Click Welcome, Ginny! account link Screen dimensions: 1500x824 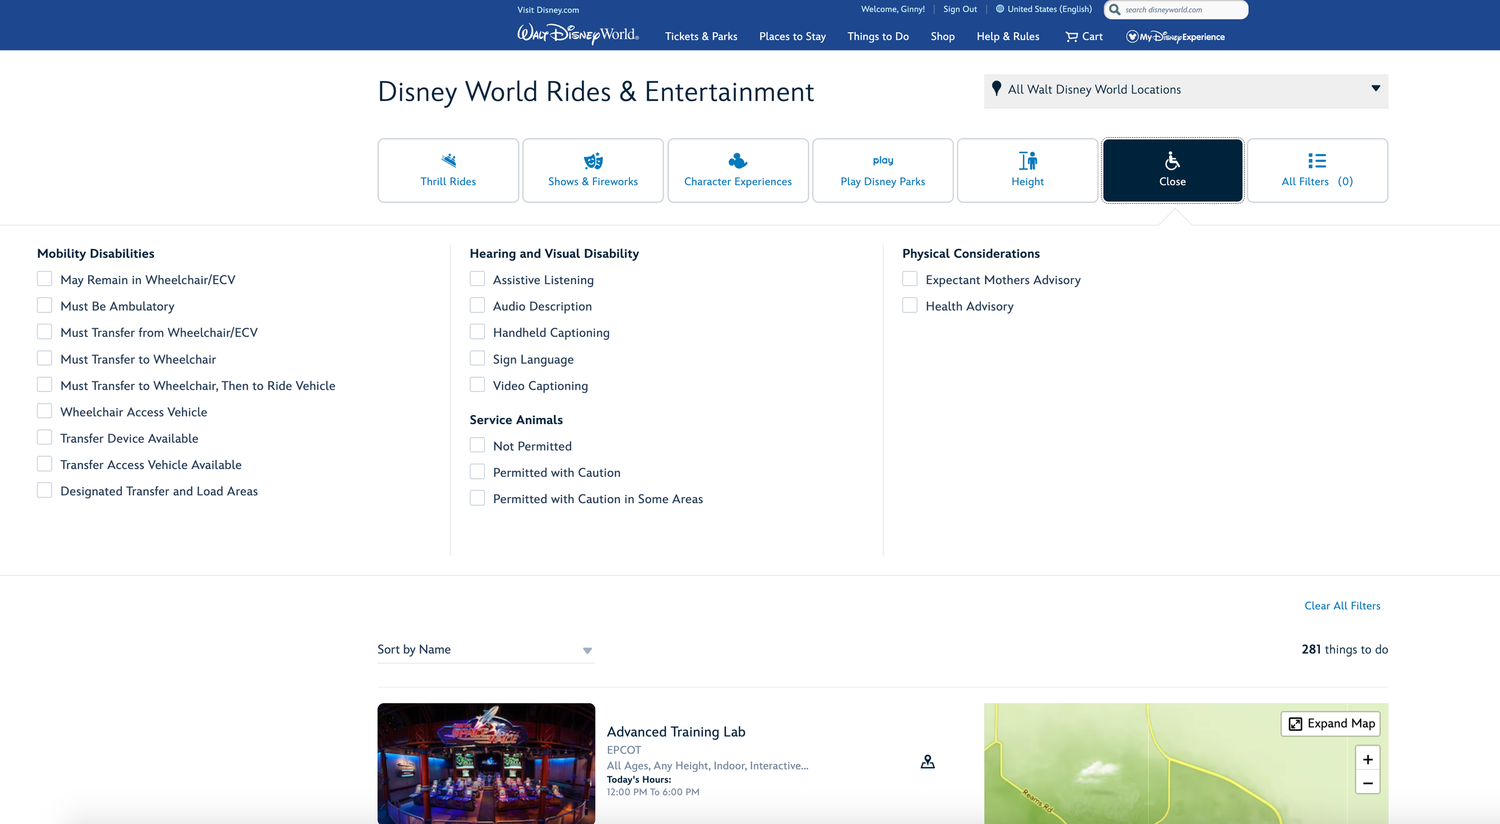click(893, 9)
